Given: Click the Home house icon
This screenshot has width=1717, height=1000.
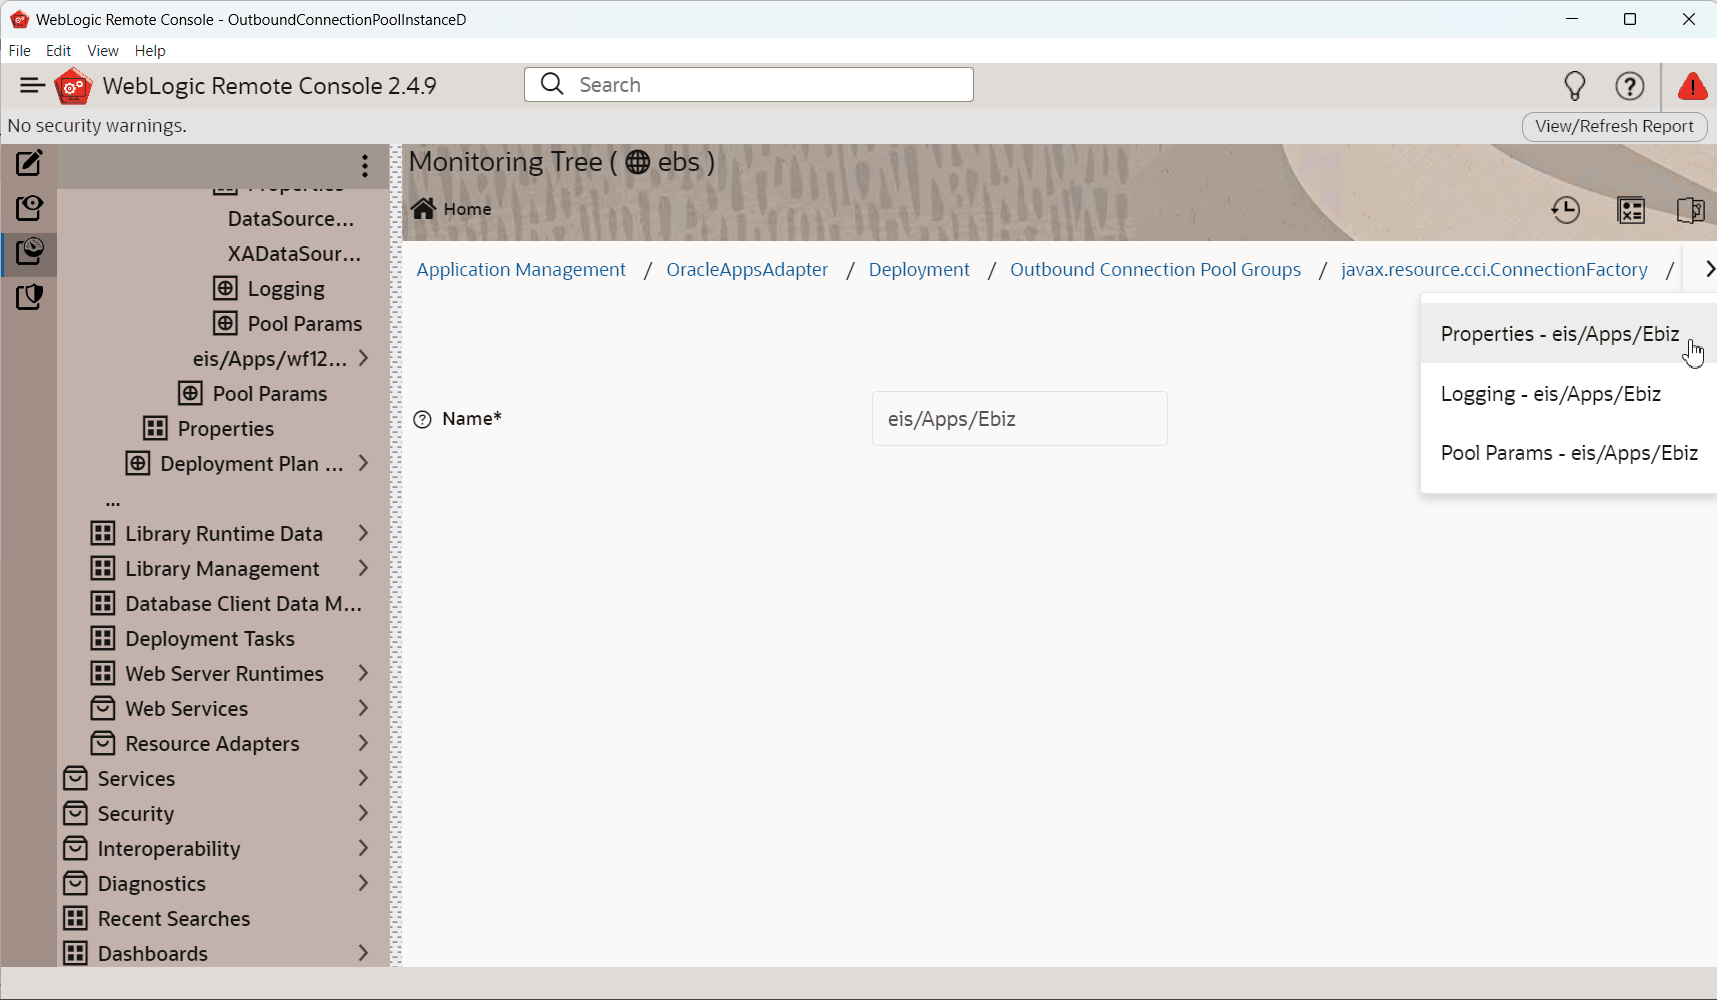Looking at the screenshot, I should tap(424, 208).
